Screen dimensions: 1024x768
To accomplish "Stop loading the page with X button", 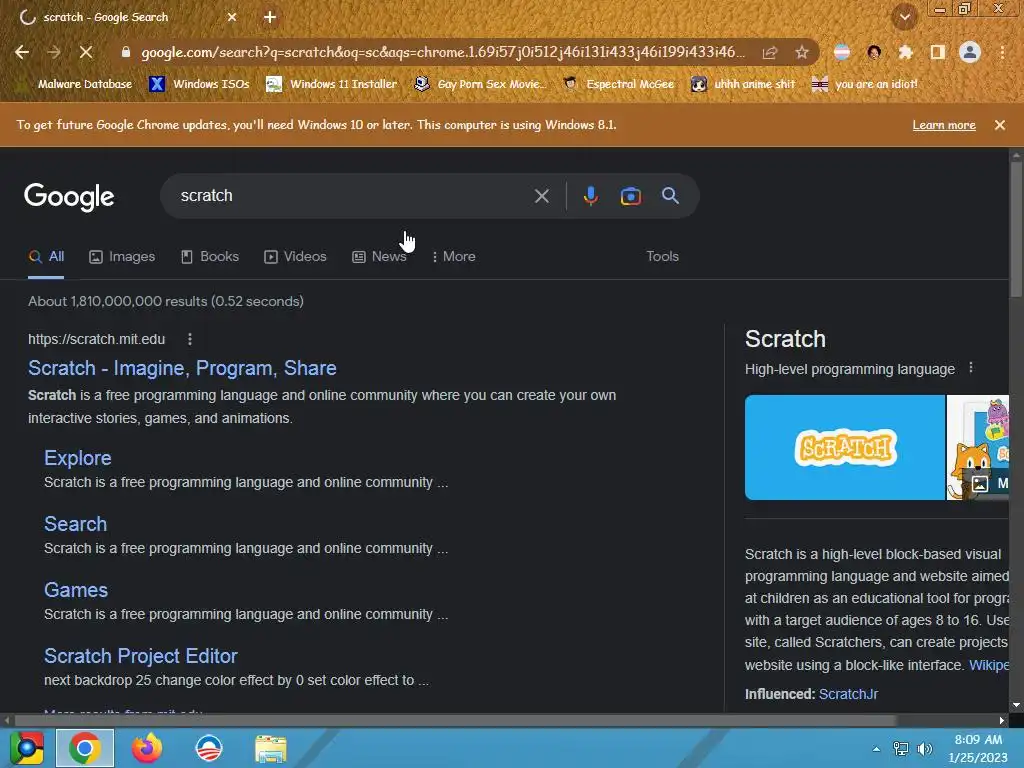I will (x=86, y=52).
